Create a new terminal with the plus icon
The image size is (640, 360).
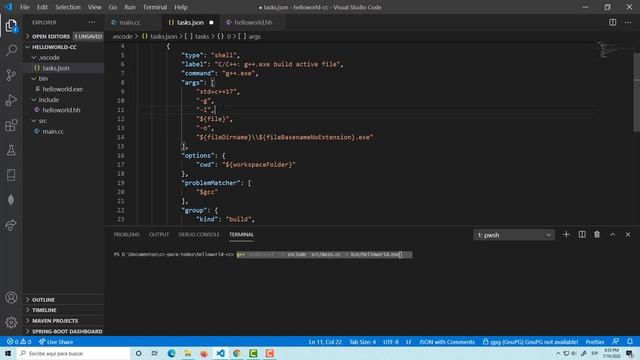(566, 235)
